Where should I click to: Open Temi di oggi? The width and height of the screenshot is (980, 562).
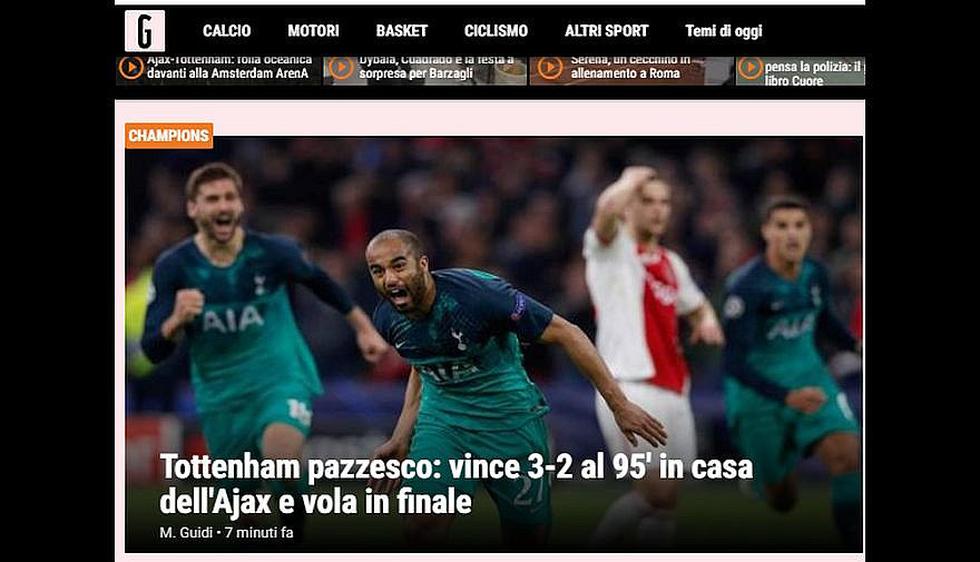(x=723, y=31)
